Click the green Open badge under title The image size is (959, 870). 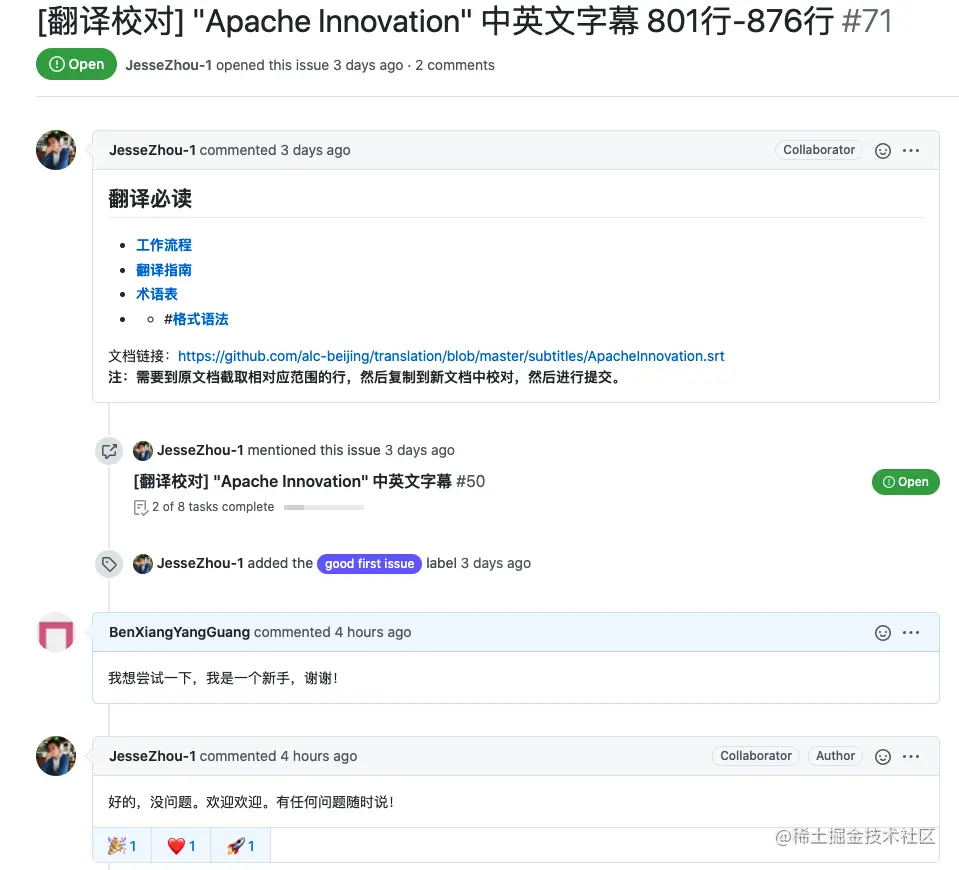click(x=76, y=64)
